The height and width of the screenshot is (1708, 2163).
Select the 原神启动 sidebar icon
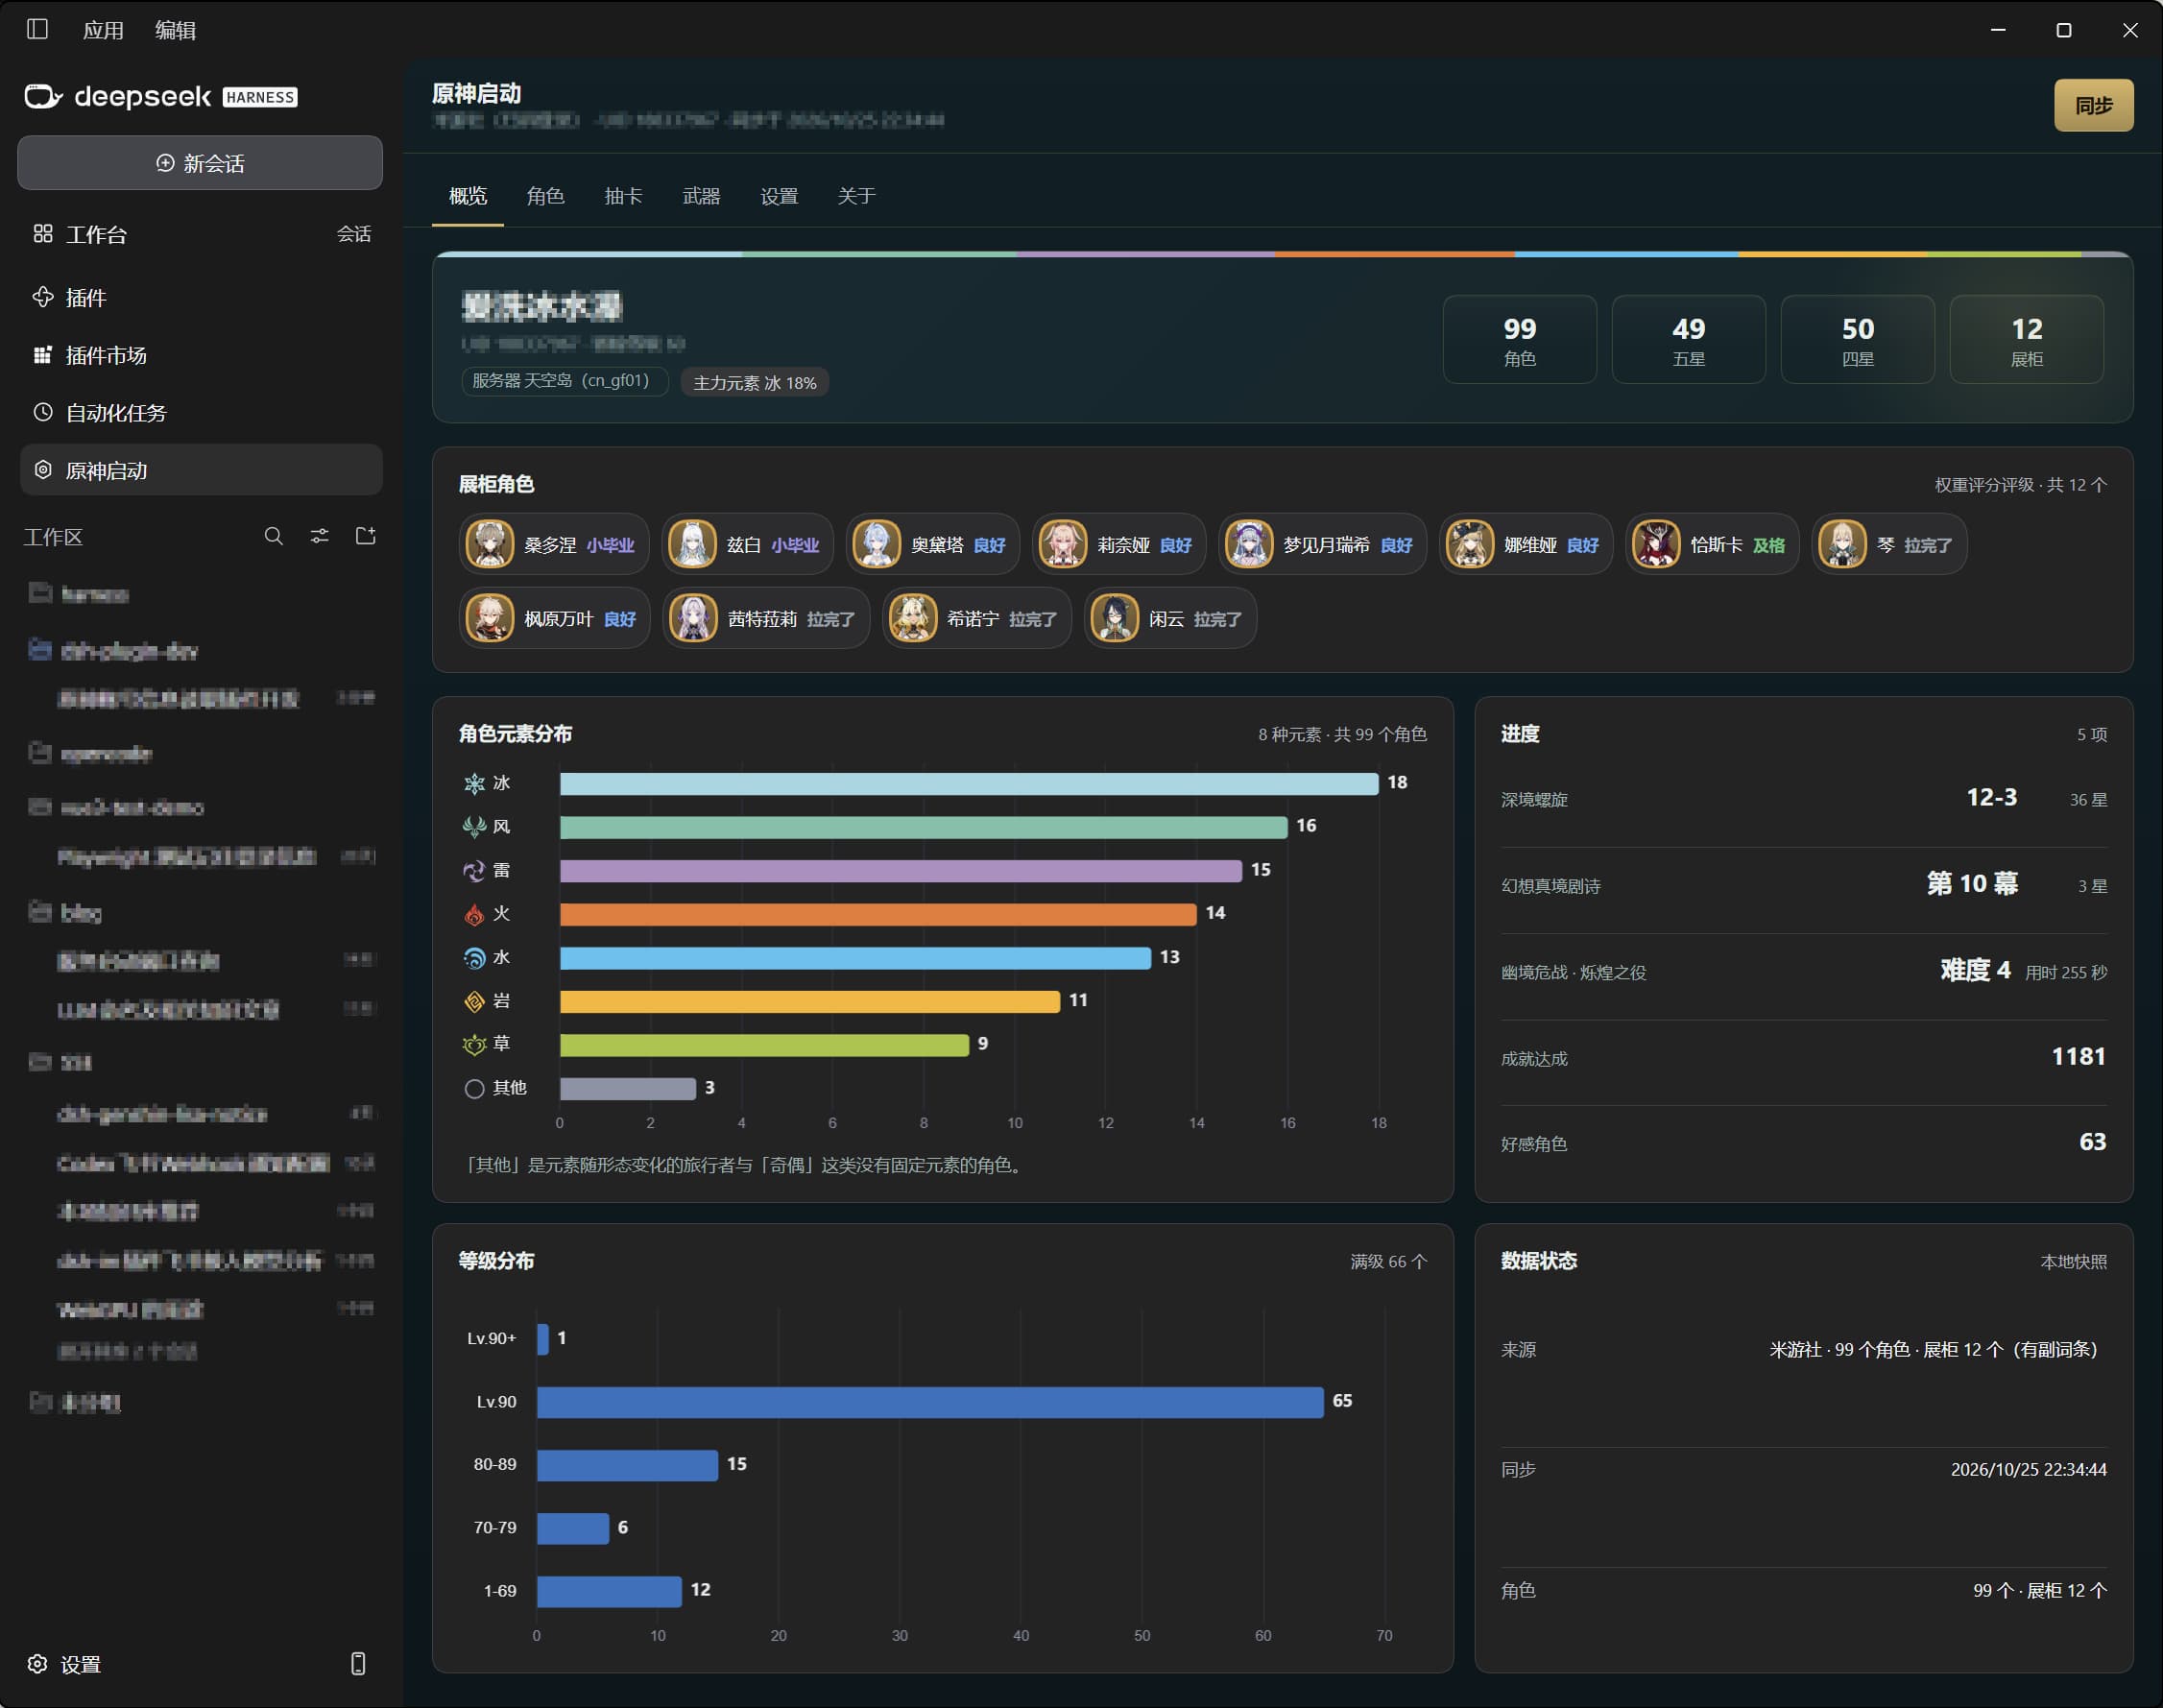pos(43,469)
